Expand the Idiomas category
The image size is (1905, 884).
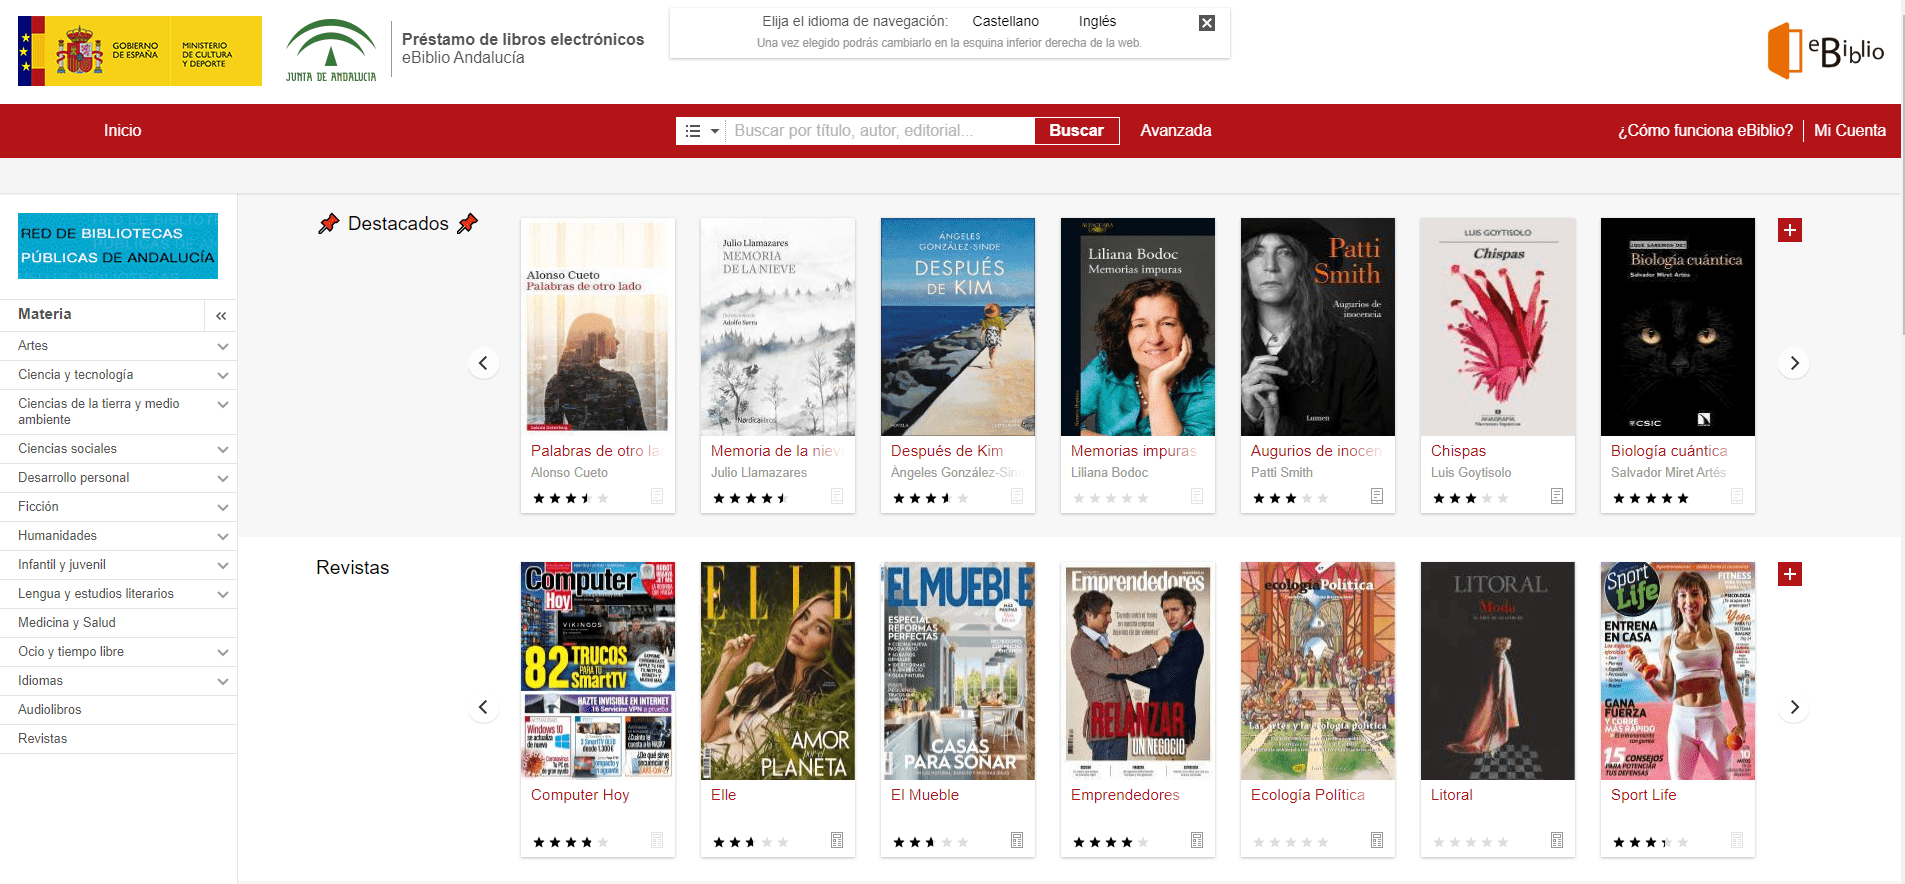pyautogui.click(x=222, y=681)
